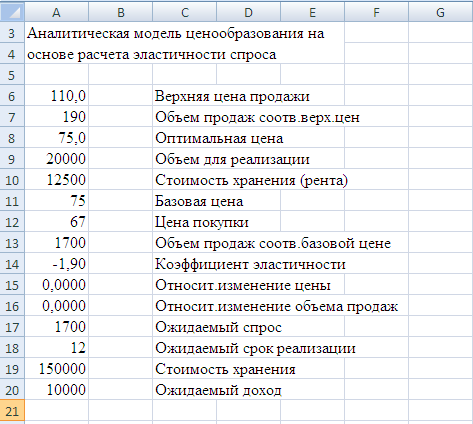Select column D header

248,12
